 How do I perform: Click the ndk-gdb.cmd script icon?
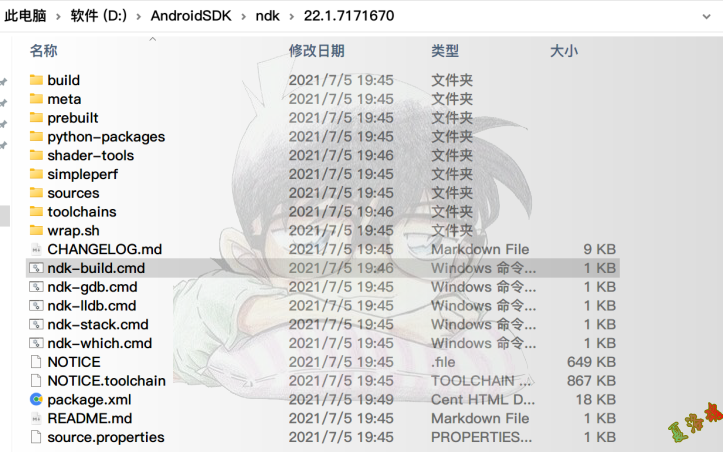36,287
